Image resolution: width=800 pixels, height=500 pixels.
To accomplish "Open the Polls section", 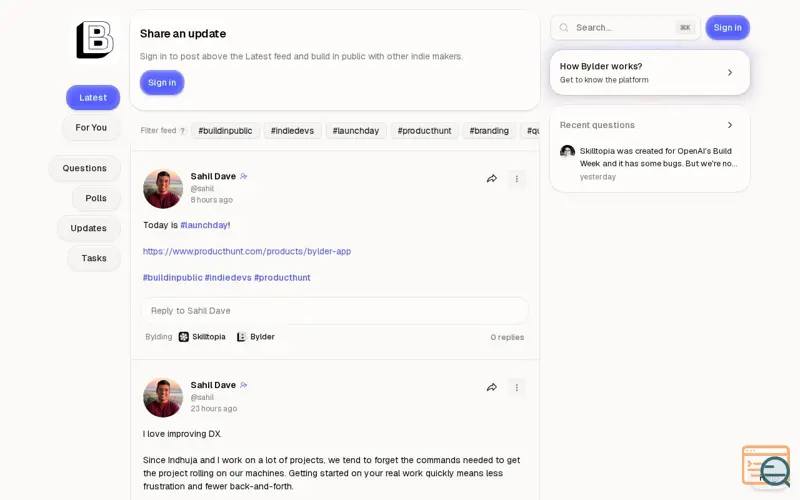I will (96, 198).
